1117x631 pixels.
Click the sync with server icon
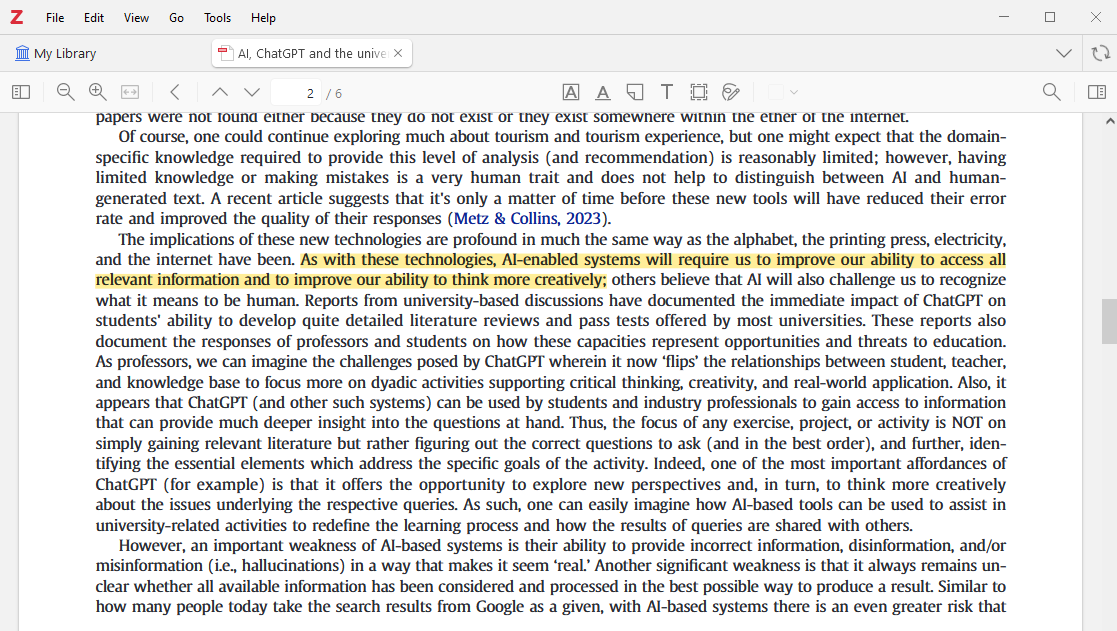point(1100,53)
